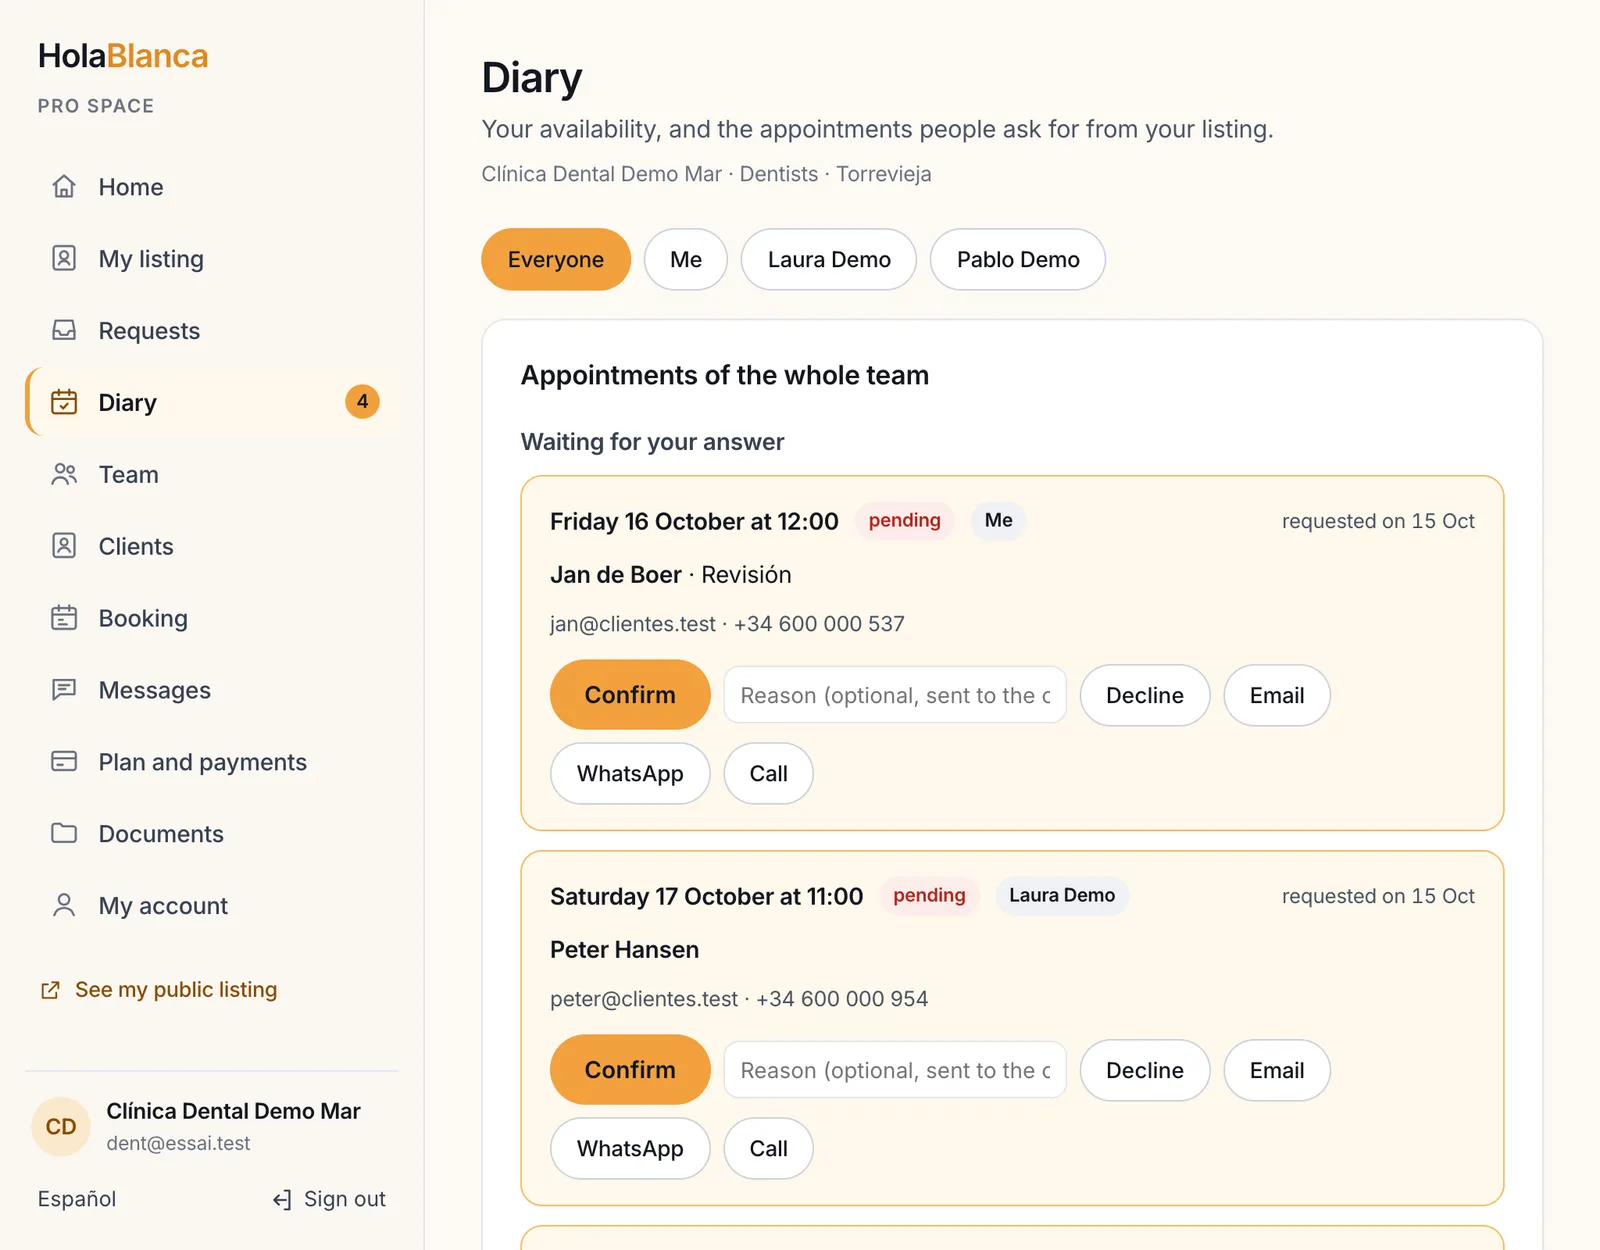
Task: Click the Documents folder icon
Action: pyautogui.click(x=64, y=834)
